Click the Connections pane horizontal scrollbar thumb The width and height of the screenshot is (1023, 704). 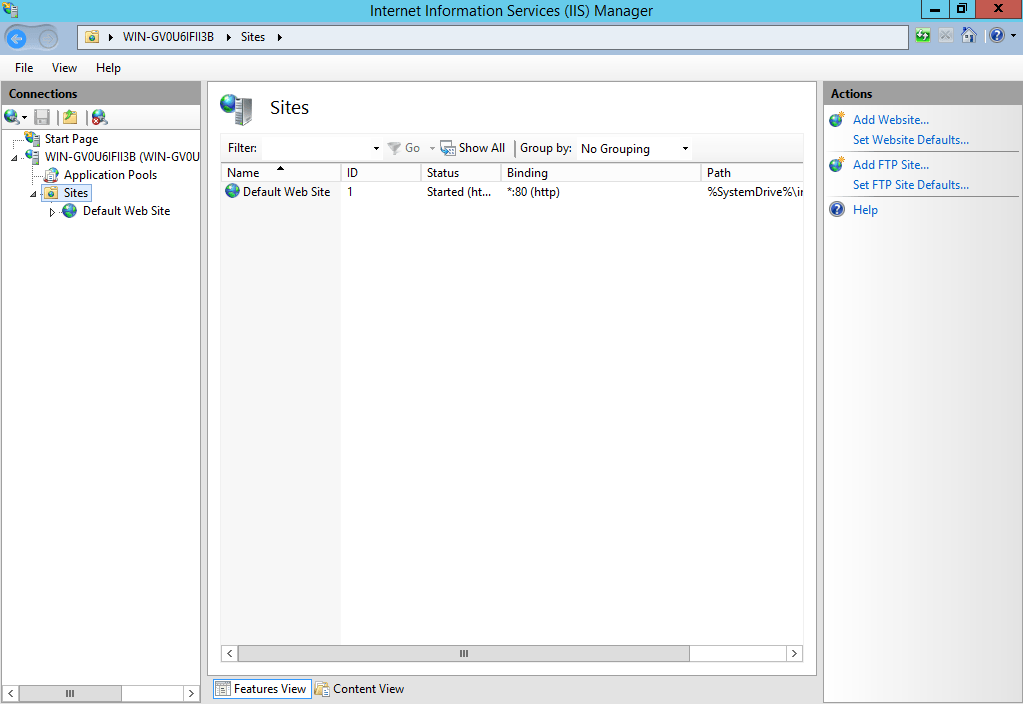pos(70,694)
